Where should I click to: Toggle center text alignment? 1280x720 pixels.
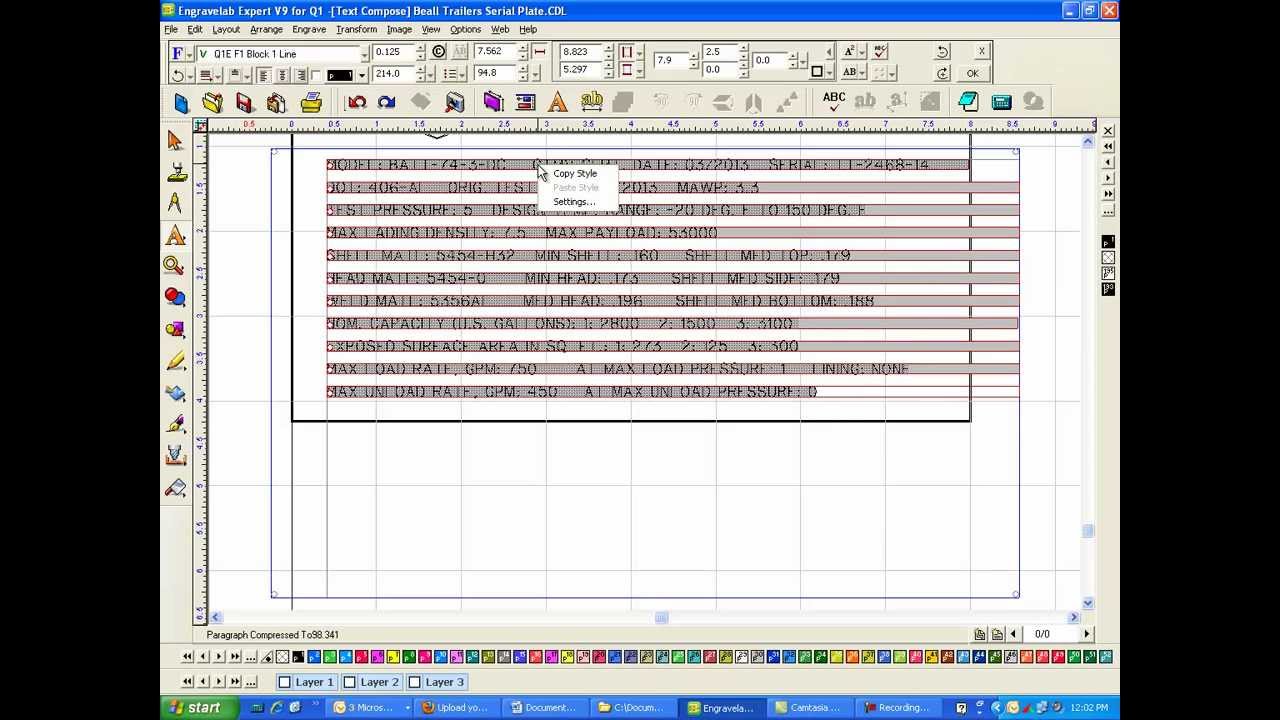pyautogui.click(x=282, y=75)
